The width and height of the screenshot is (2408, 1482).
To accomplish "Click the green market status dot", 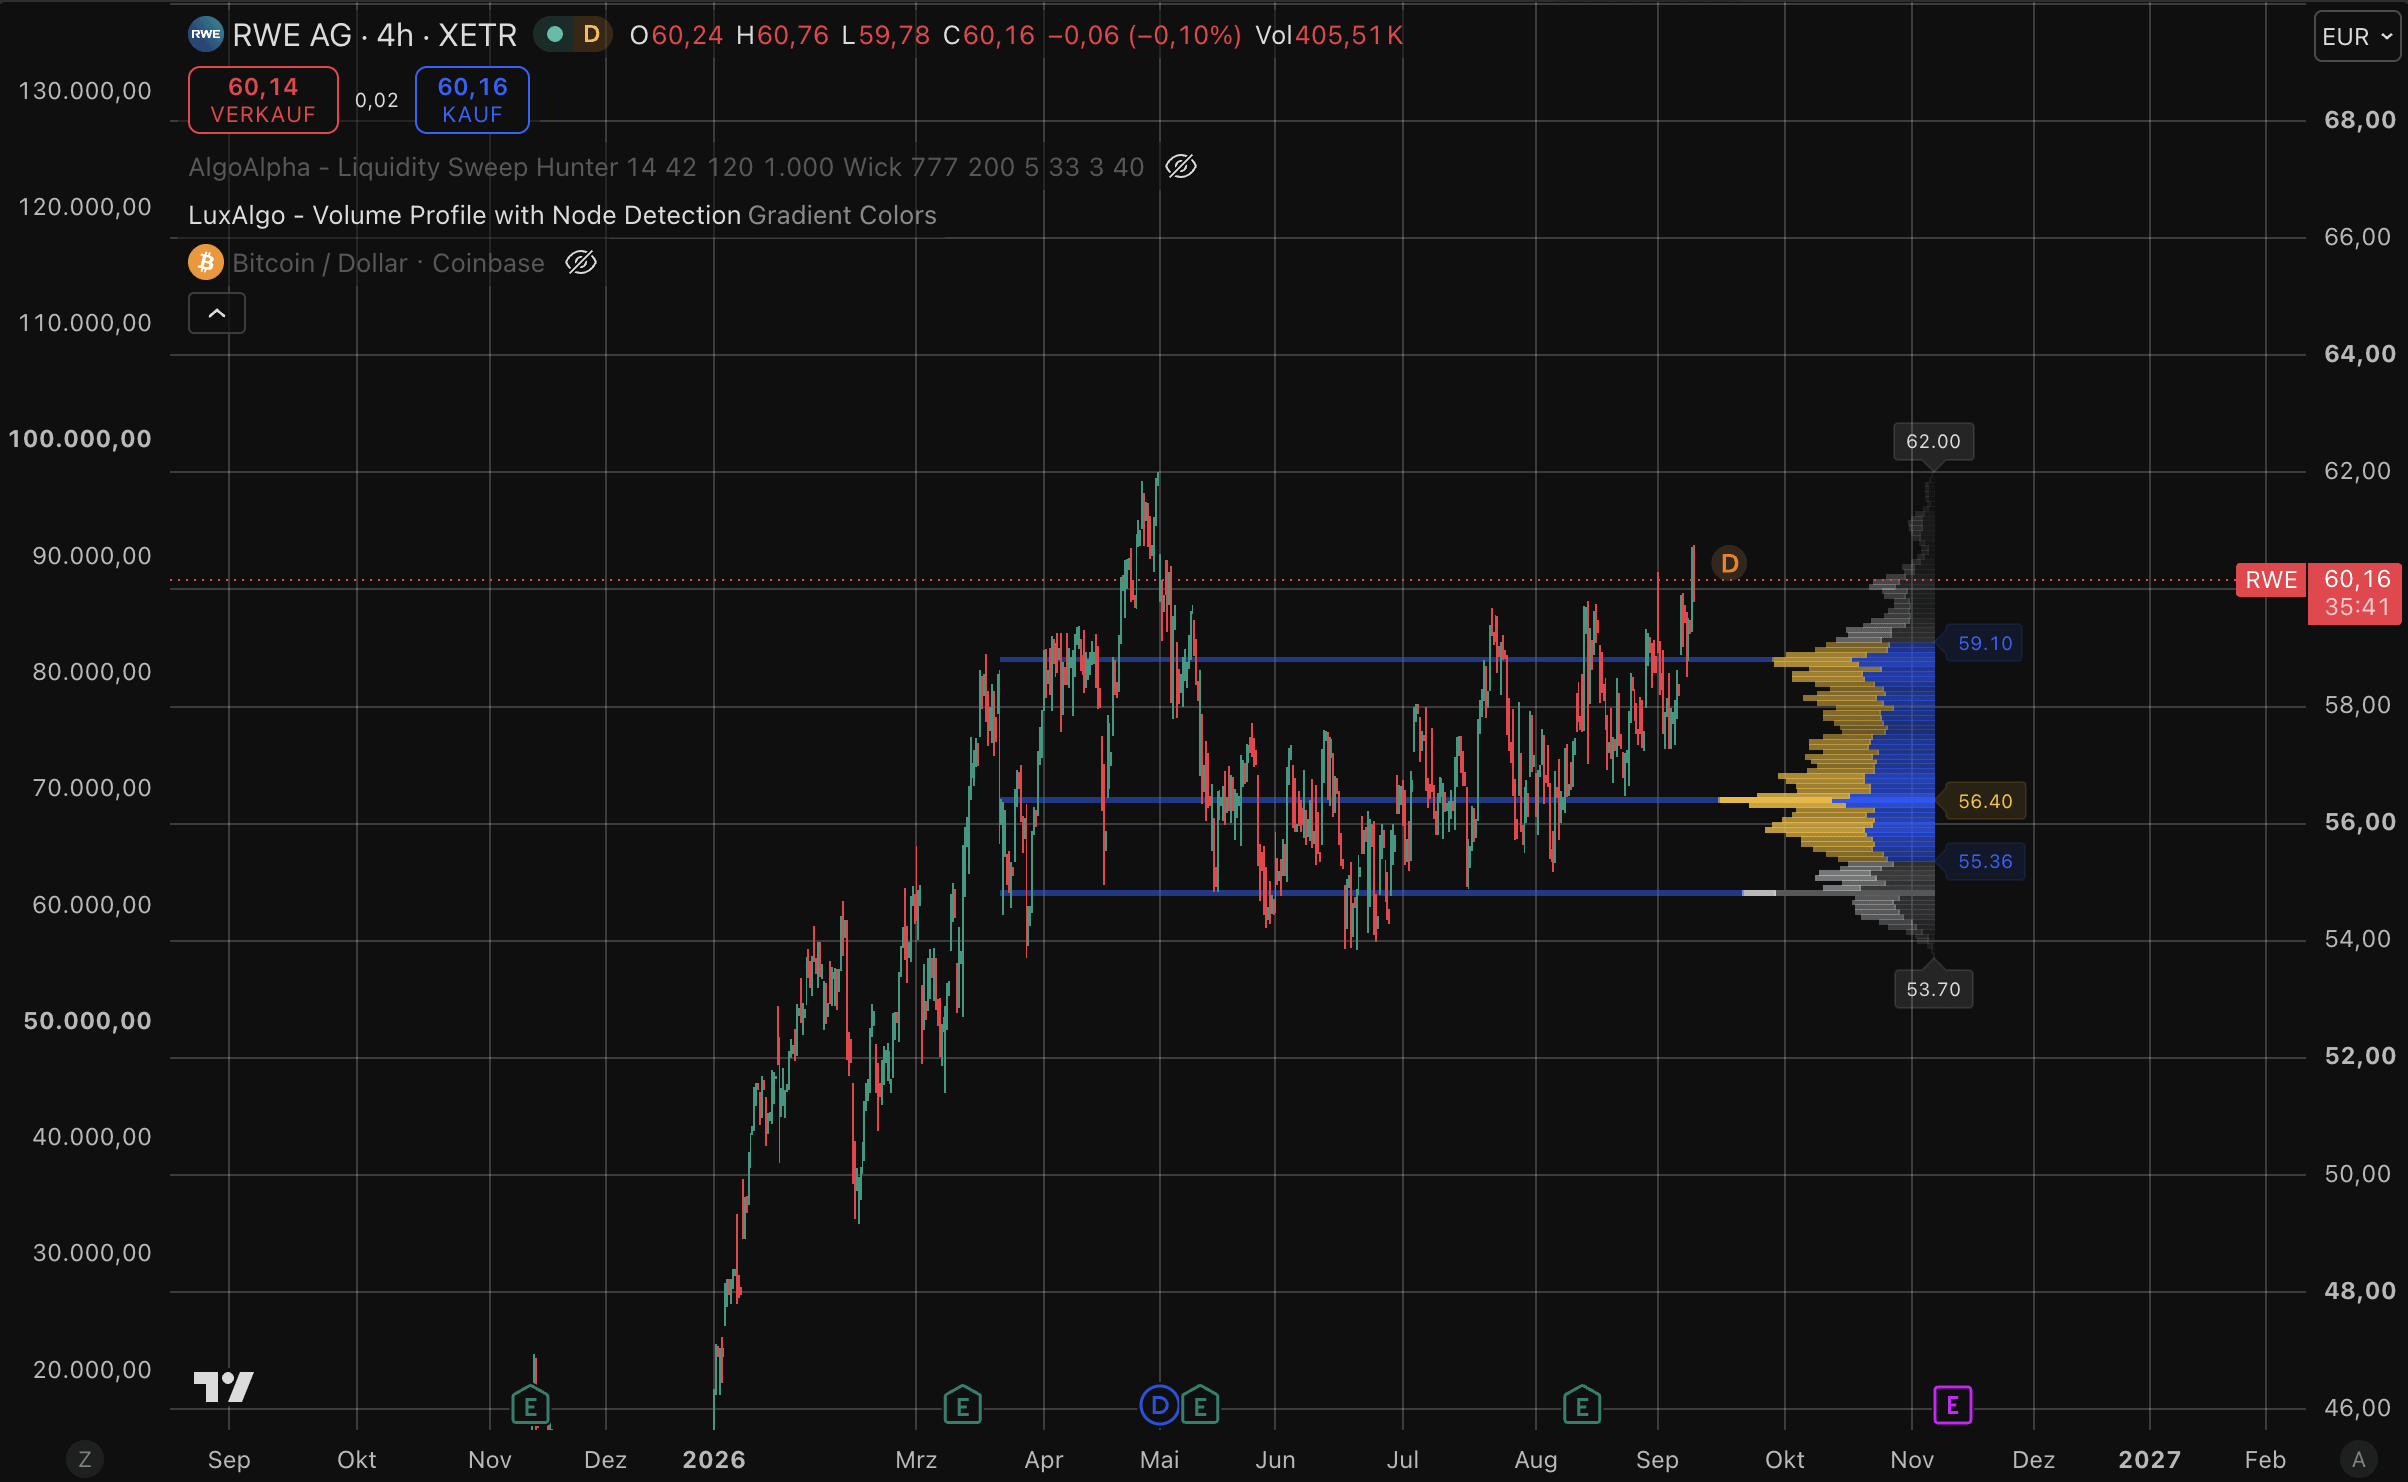I will pos(555,35).
